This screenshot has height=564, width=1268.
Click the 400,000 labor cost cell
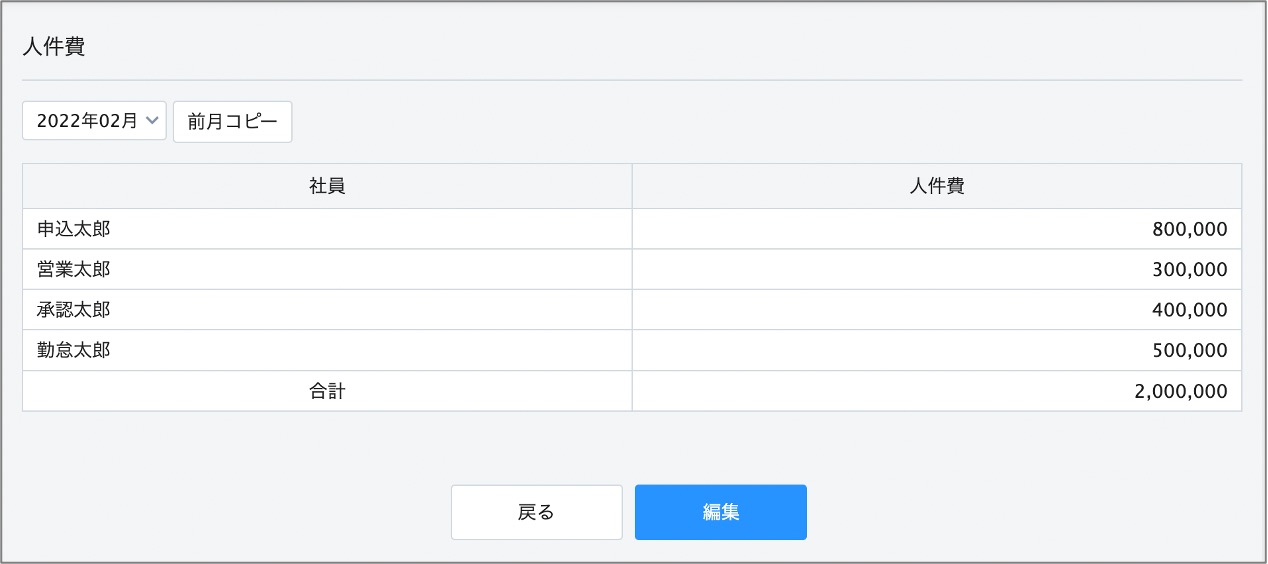coord(937,310)
